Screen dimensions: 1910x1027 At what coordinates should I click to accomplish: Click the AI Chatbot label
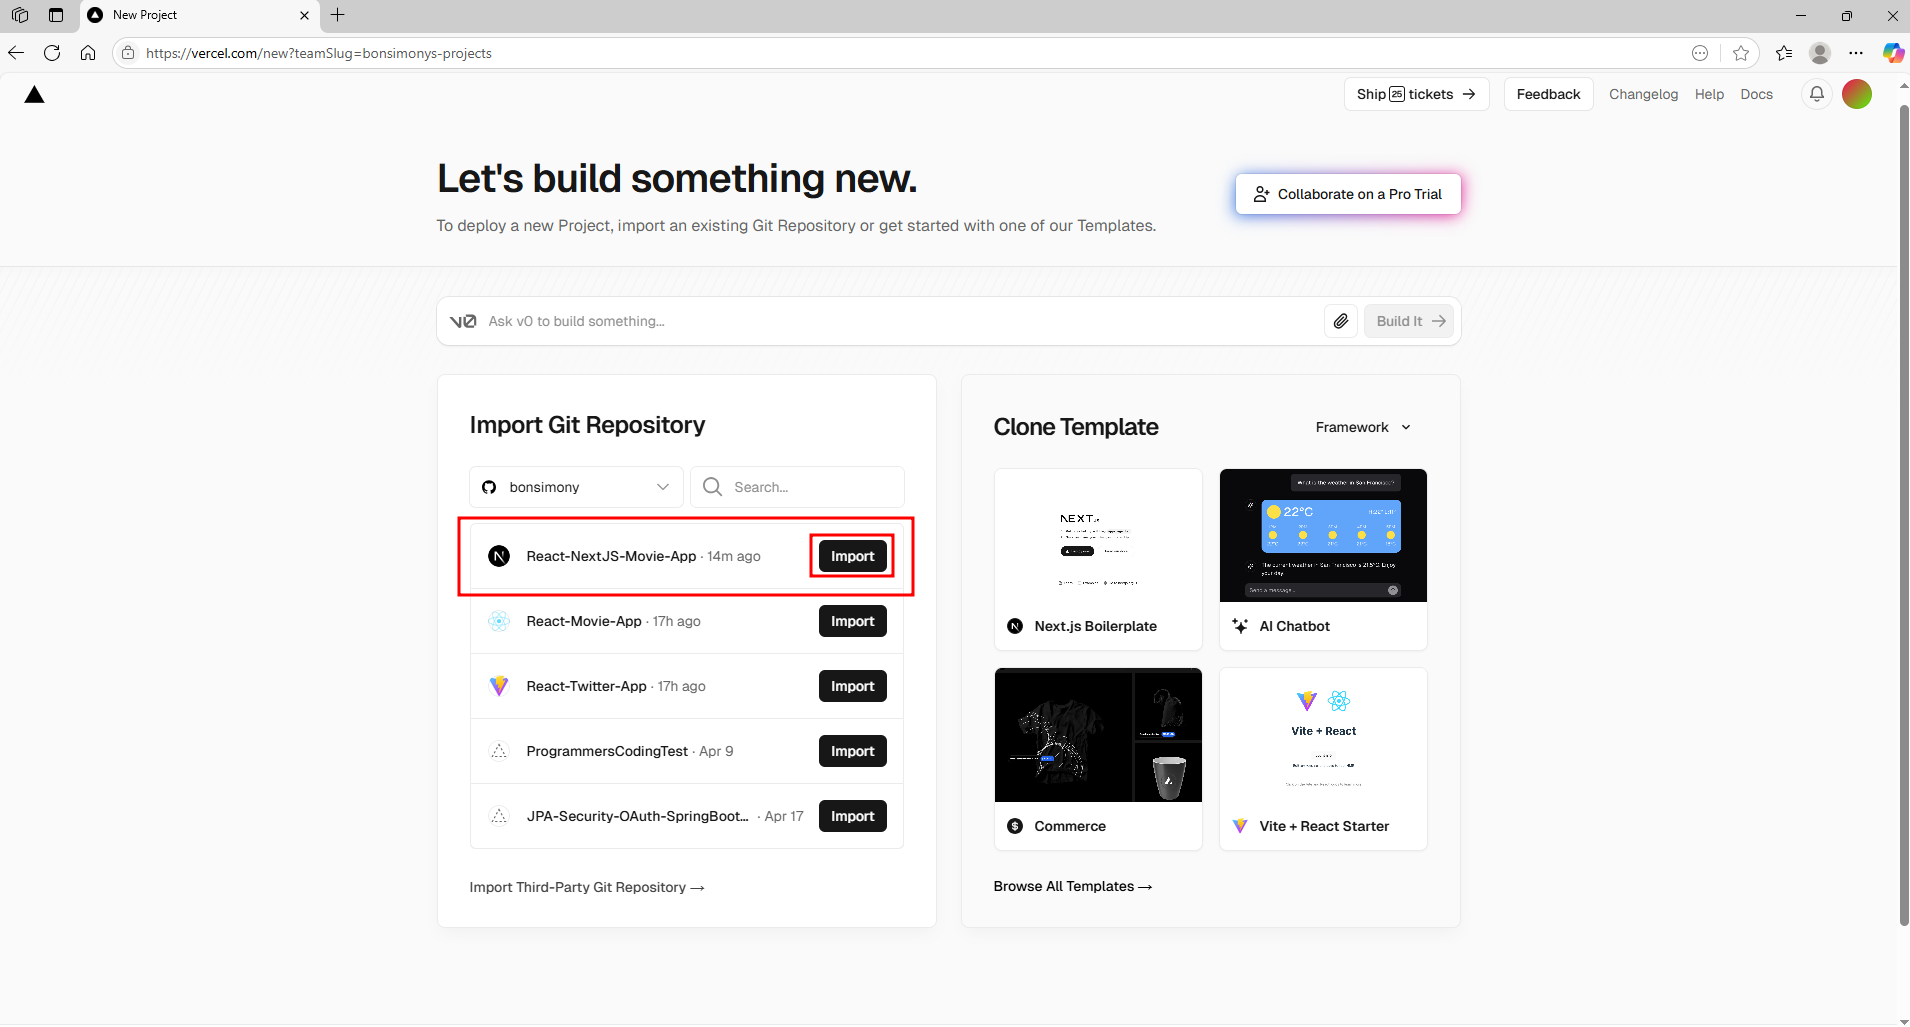click(x=1294, y=626)
